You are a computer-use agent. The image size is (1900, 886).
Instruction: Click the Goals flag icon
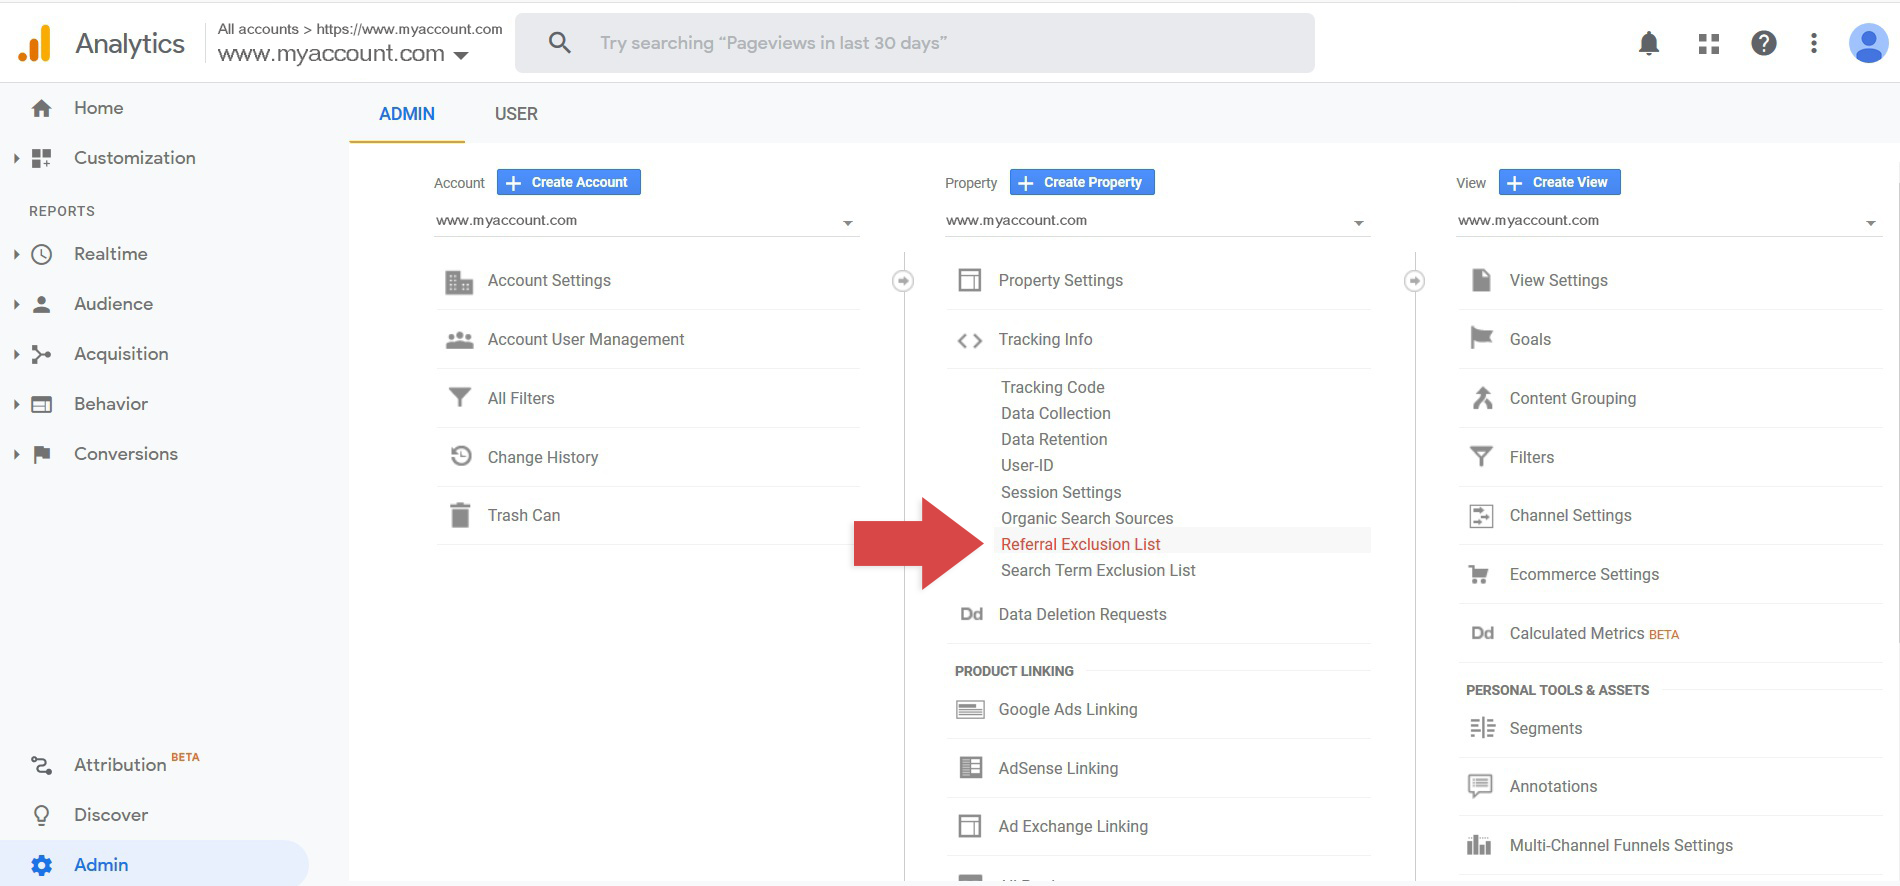coord(1481,339)
